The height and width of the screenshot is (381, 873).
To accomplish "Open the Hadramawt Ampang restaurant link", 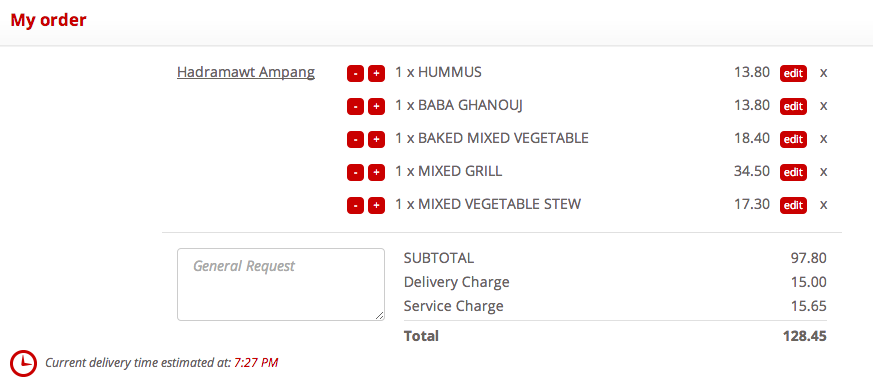I will [x=246, y=72].
